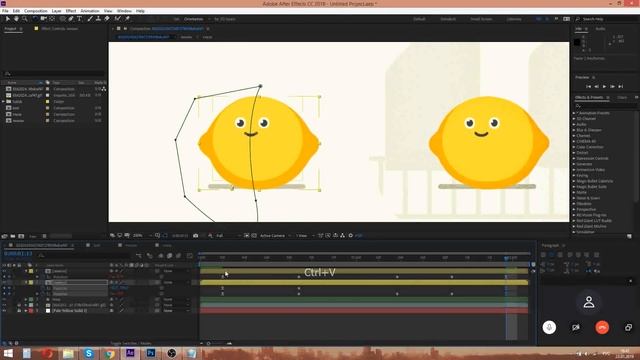Mute the microphone in the call overlay
Viewport: 640px width, 360px height.
coord(549,327)
